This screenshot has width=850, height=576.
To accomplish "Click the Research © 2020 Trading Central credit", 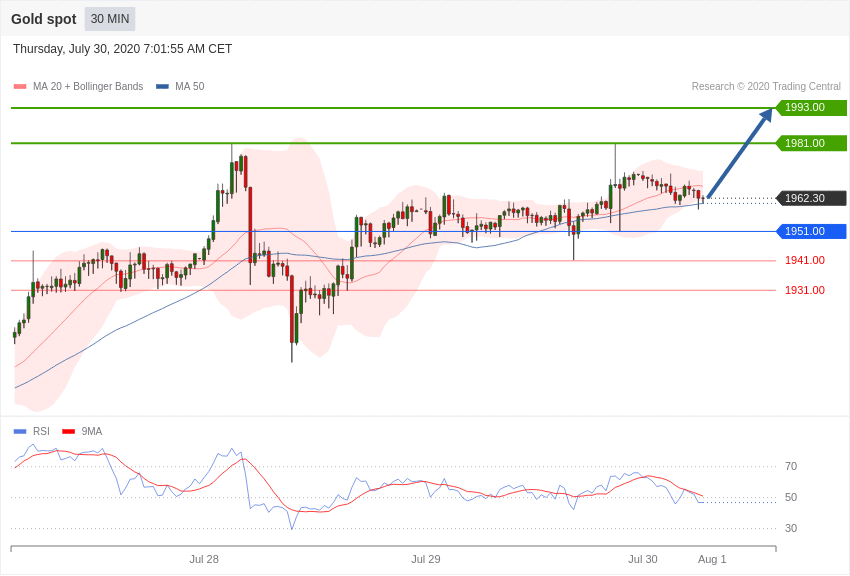I will click(766, 86).
